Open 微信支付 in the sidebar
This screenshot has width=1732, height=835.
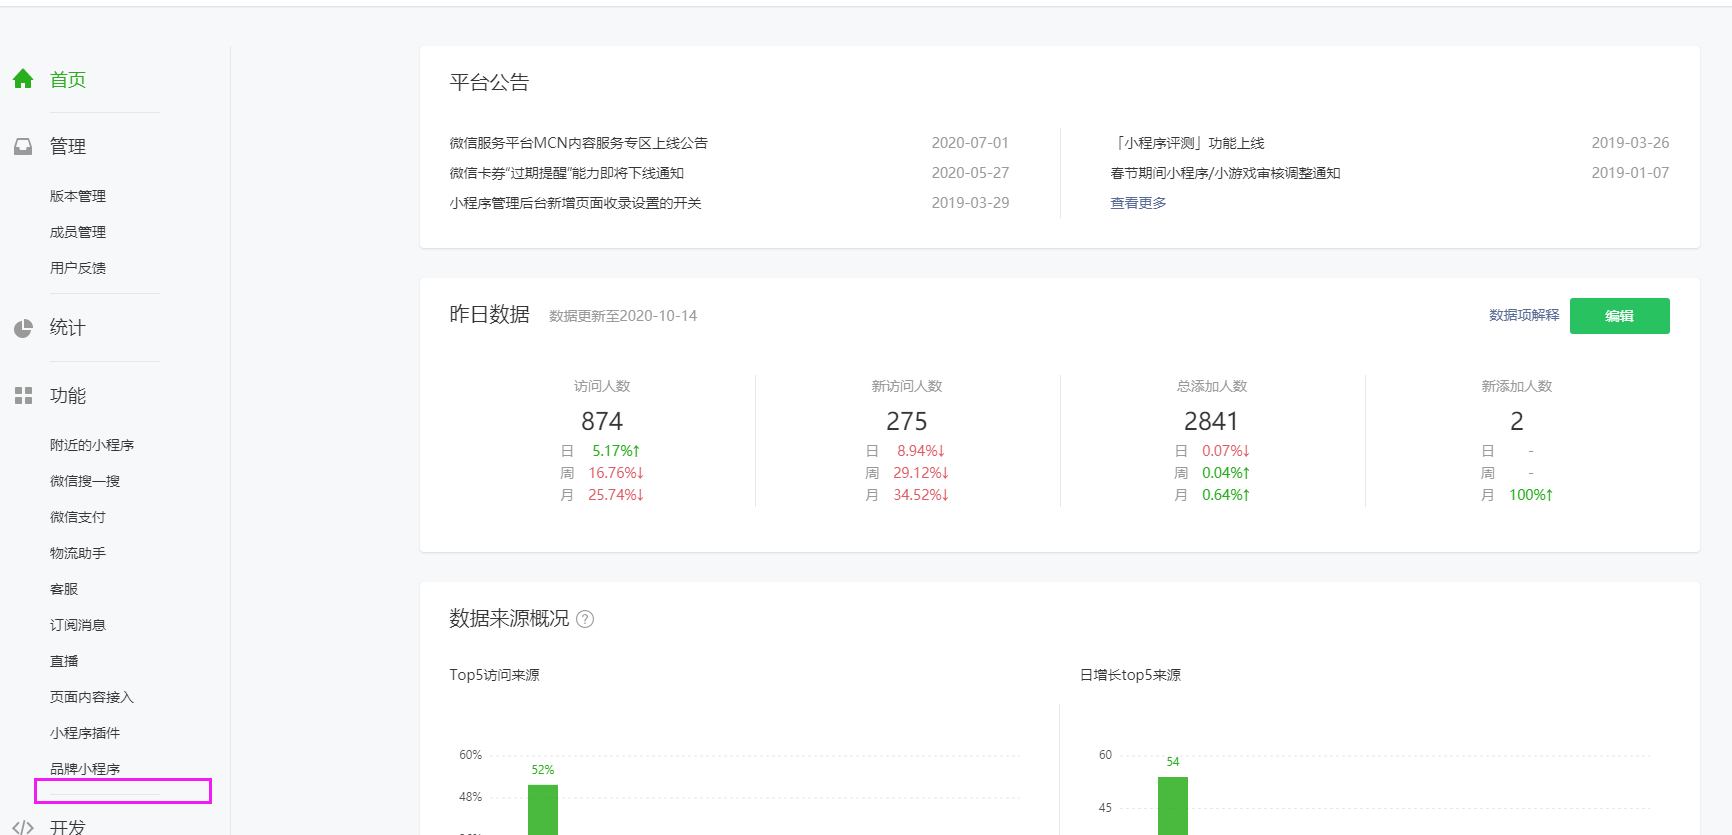point(78,517)
